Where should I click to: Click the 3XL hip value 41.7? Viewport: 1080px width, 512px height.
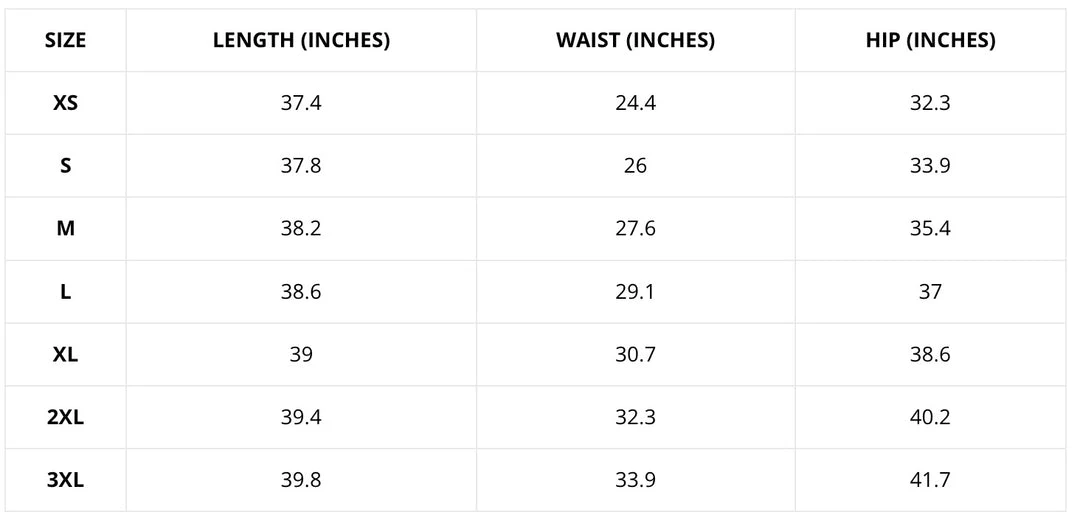[930, 481]
